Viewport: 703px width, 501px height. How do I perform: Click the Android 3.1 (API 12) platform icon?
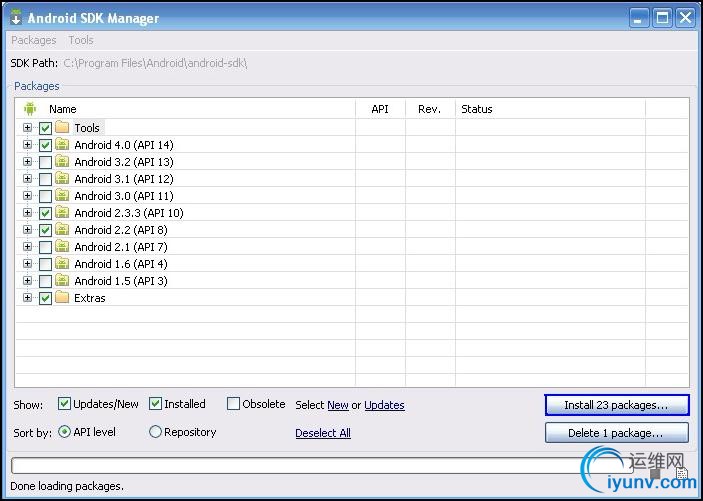click(x=62, y=179)
